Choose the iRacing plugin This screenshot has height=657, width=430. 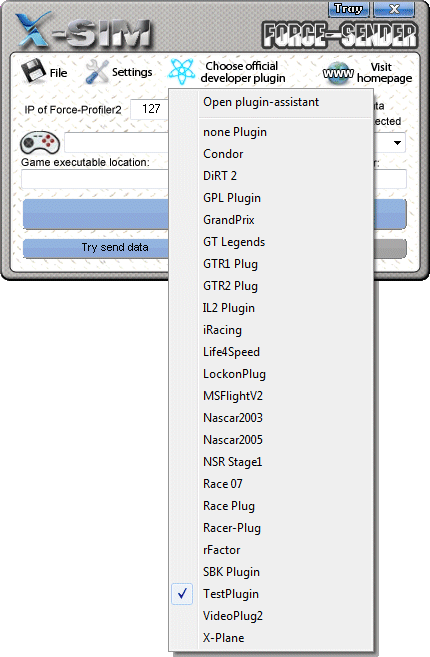(271, 330)
